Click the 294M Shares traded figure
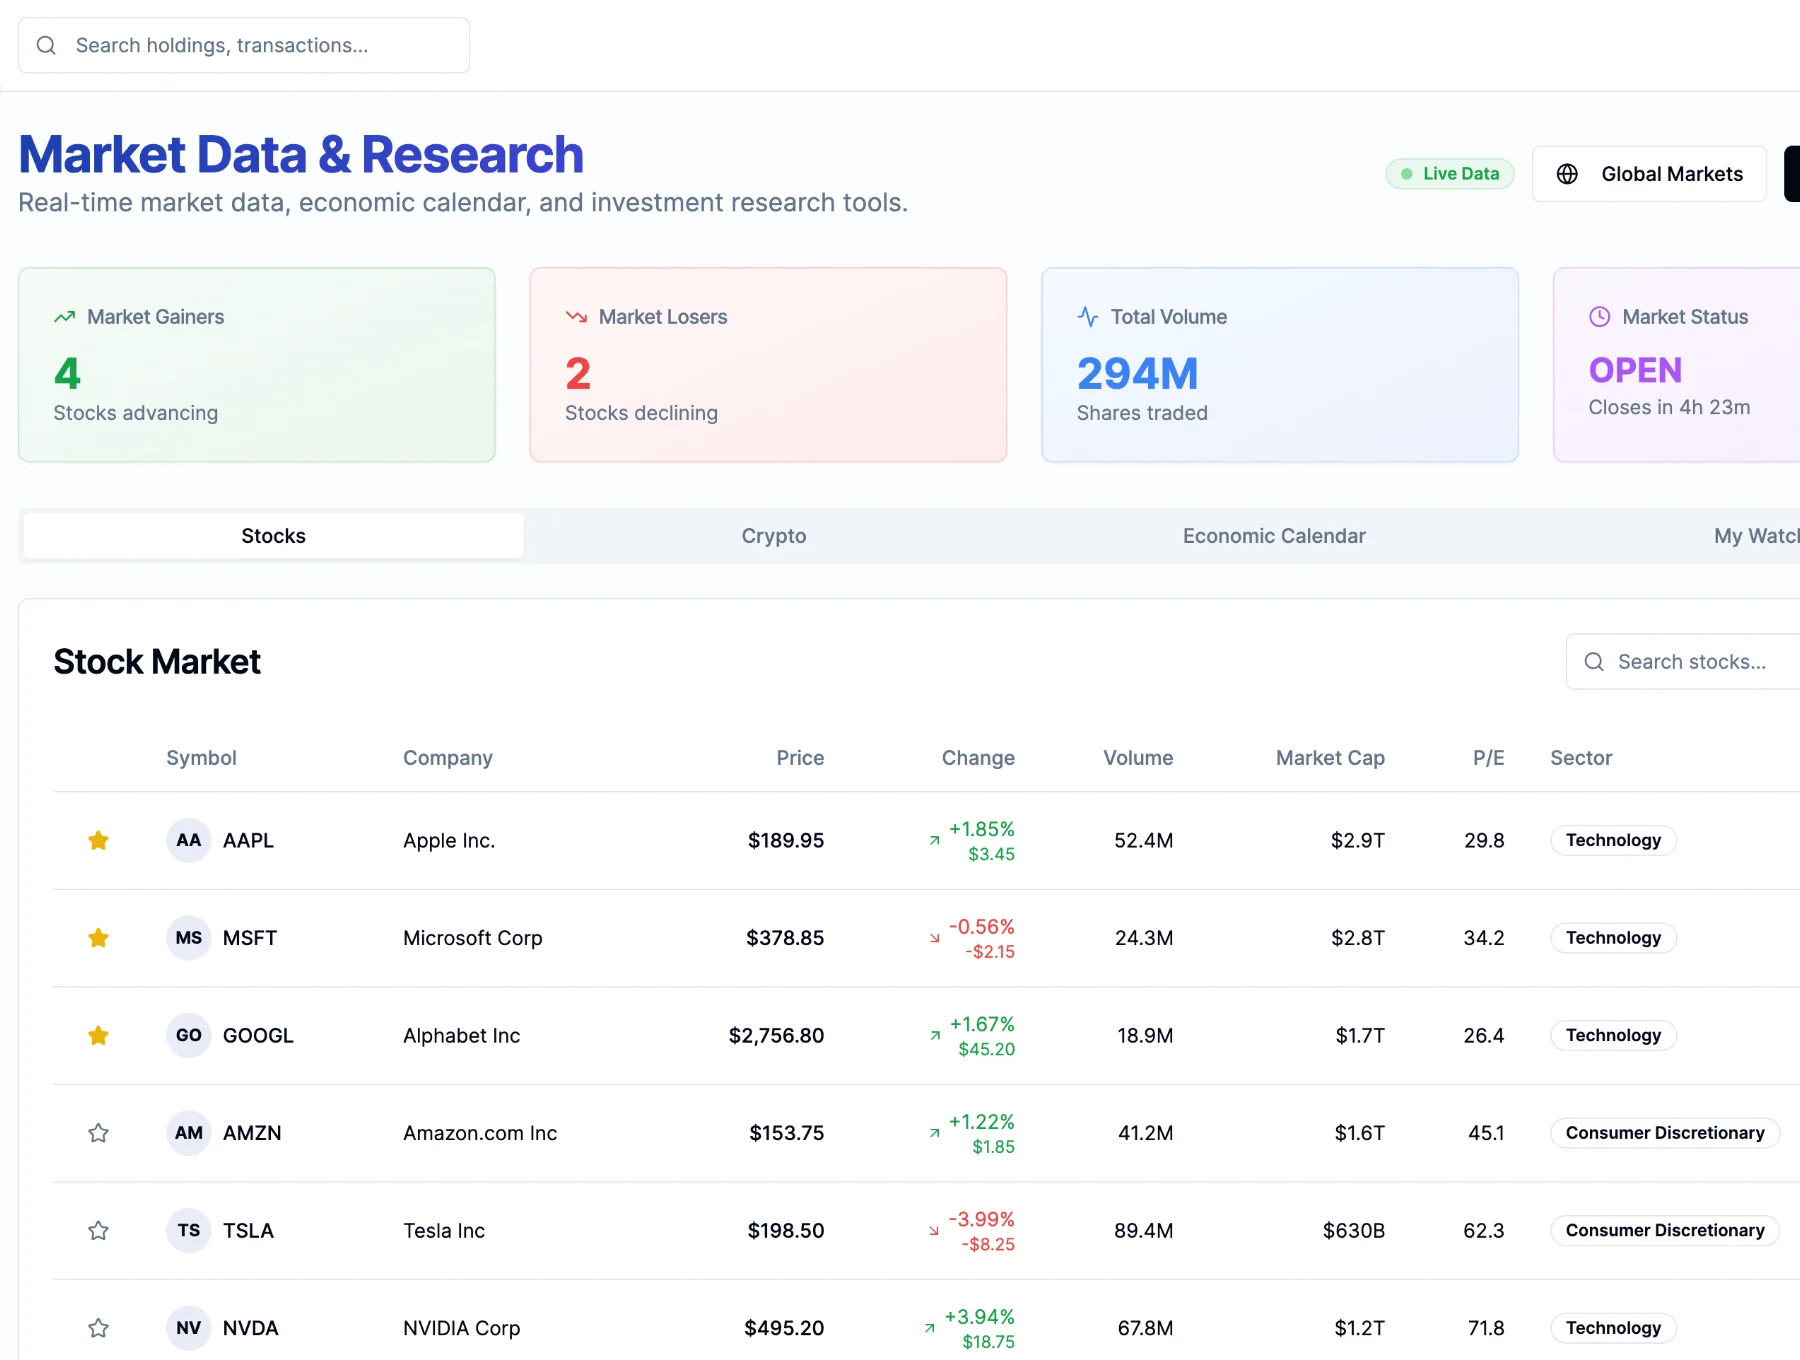1800x1360 pixels. click(1138, 374)
